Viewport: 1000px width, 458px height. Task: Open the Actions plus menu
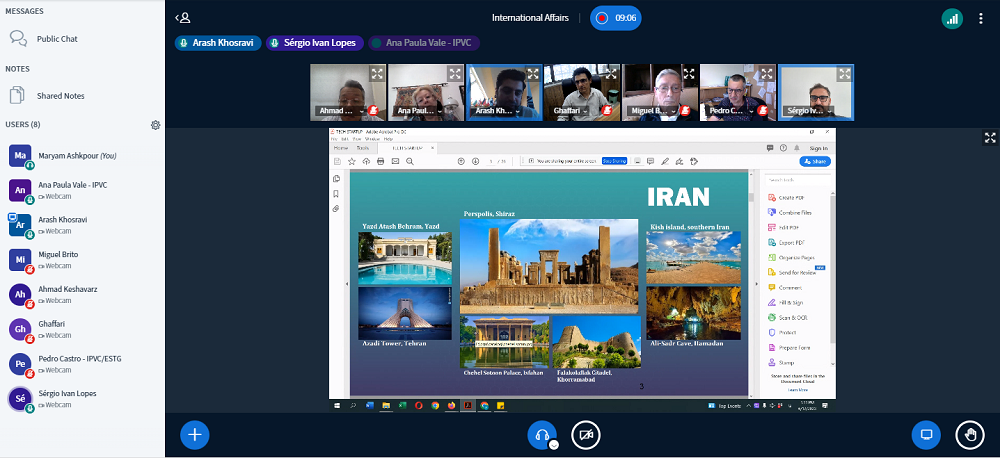point(195,434)
